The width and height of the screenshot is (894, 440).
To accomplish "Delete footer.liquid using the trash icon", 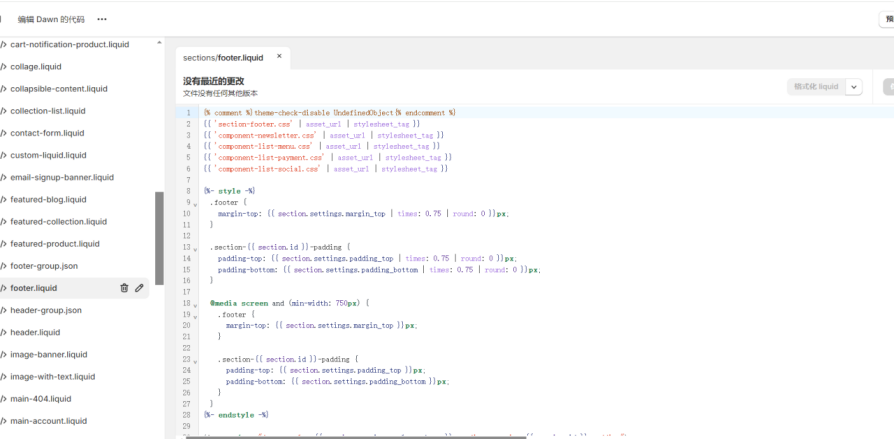I will 124,288.
